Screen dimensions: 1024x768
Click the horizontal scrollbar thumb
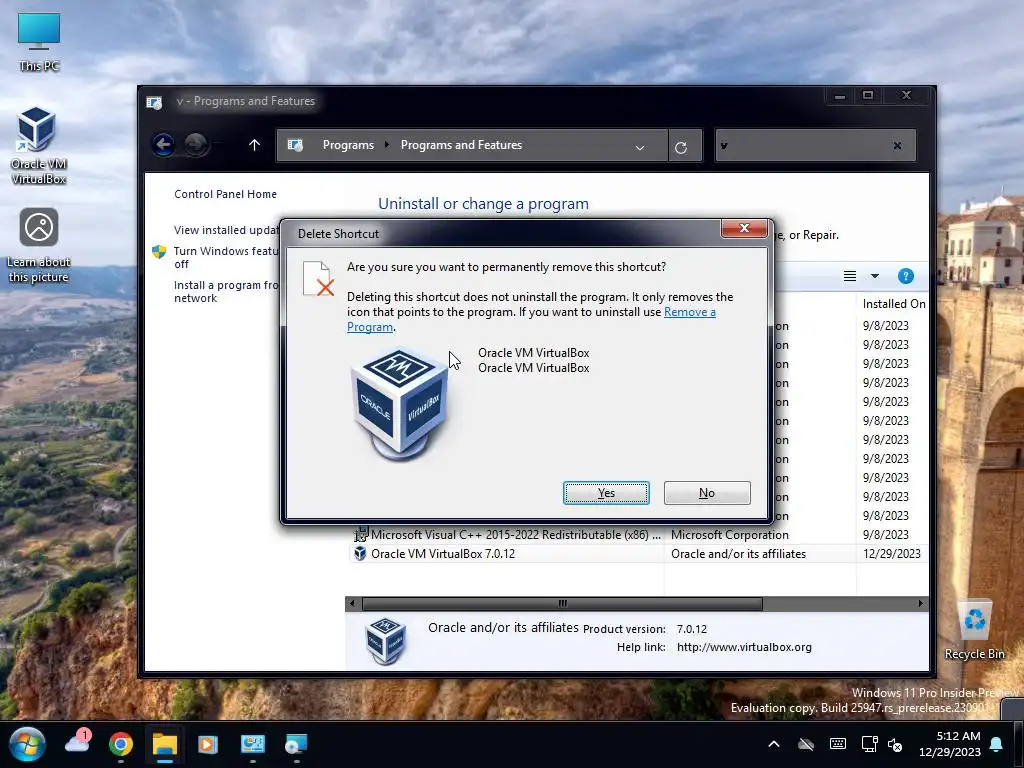tap(562, 603)
